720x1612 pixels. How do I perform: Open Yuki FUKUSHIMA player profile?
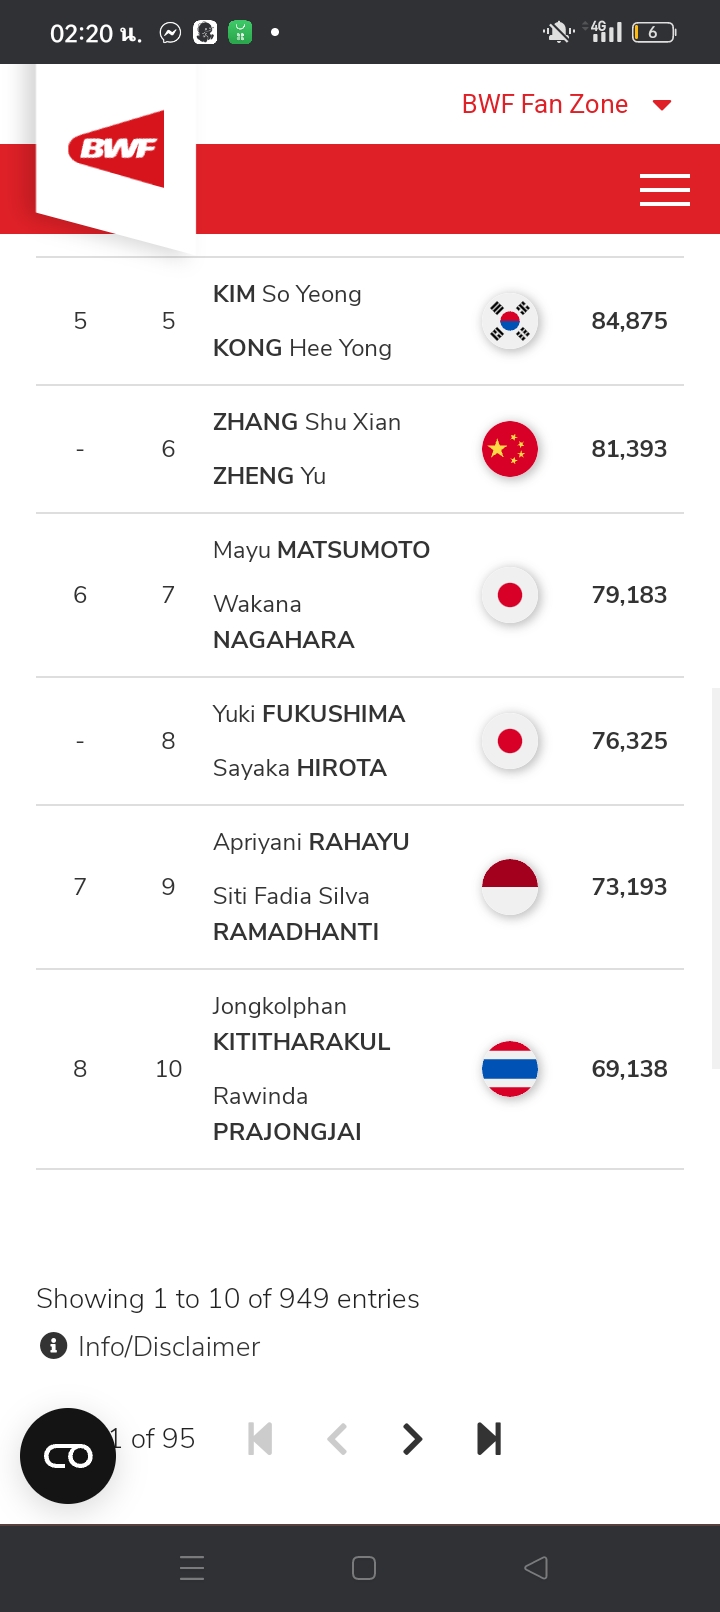309,714
